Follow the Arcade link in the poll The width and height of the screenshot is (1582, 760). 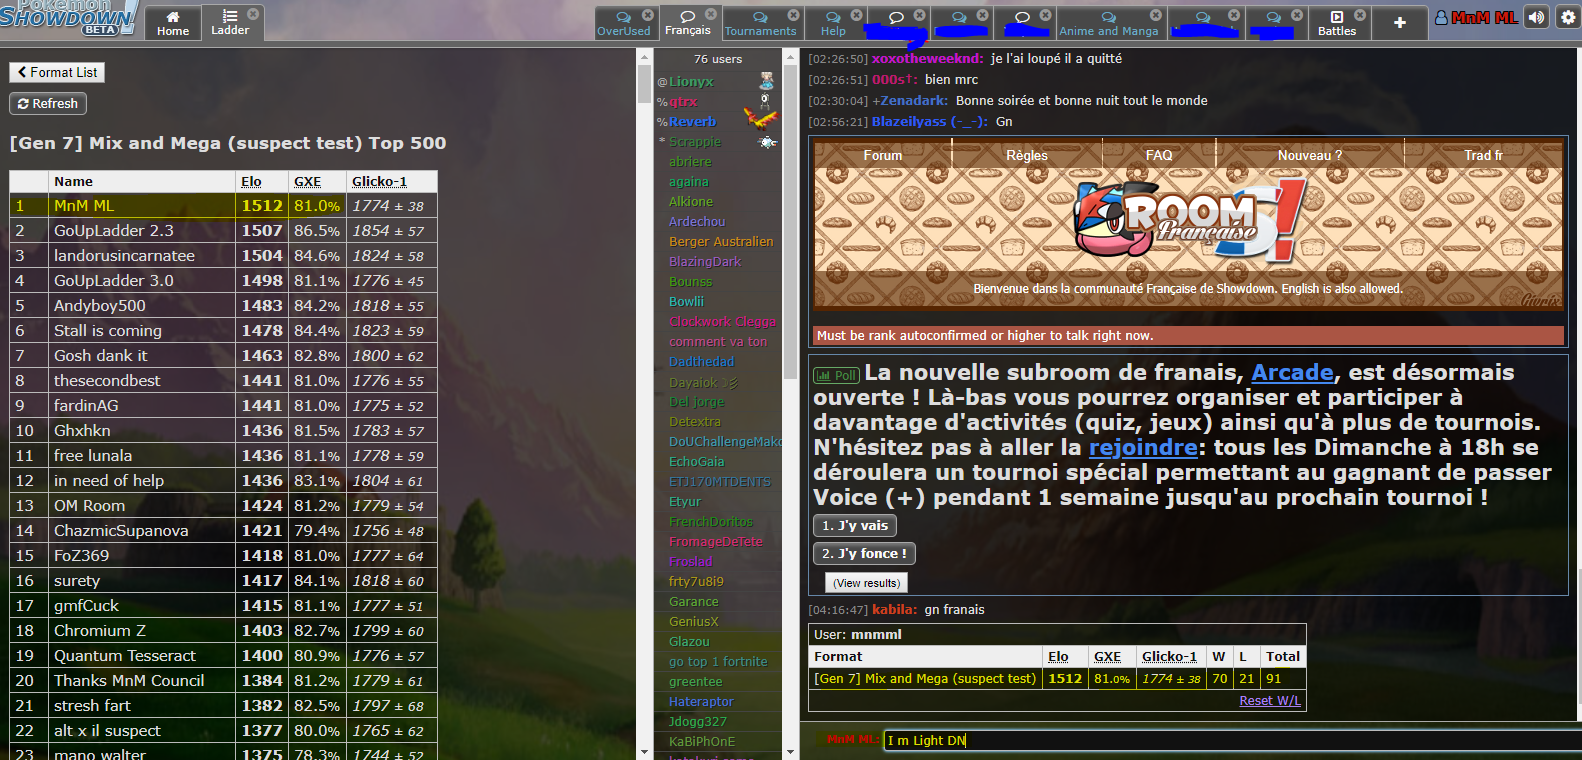pos(1292,372)
